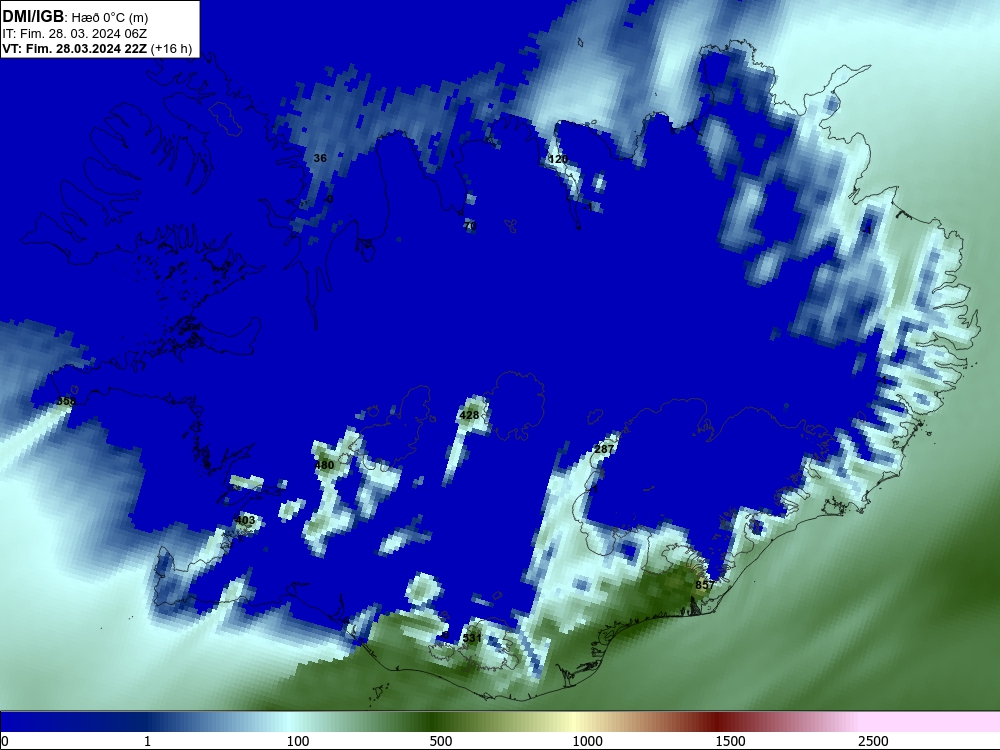Screen dimensions: 1000x750
Task: Click the 126 value on the north coast
Action: 558,159
